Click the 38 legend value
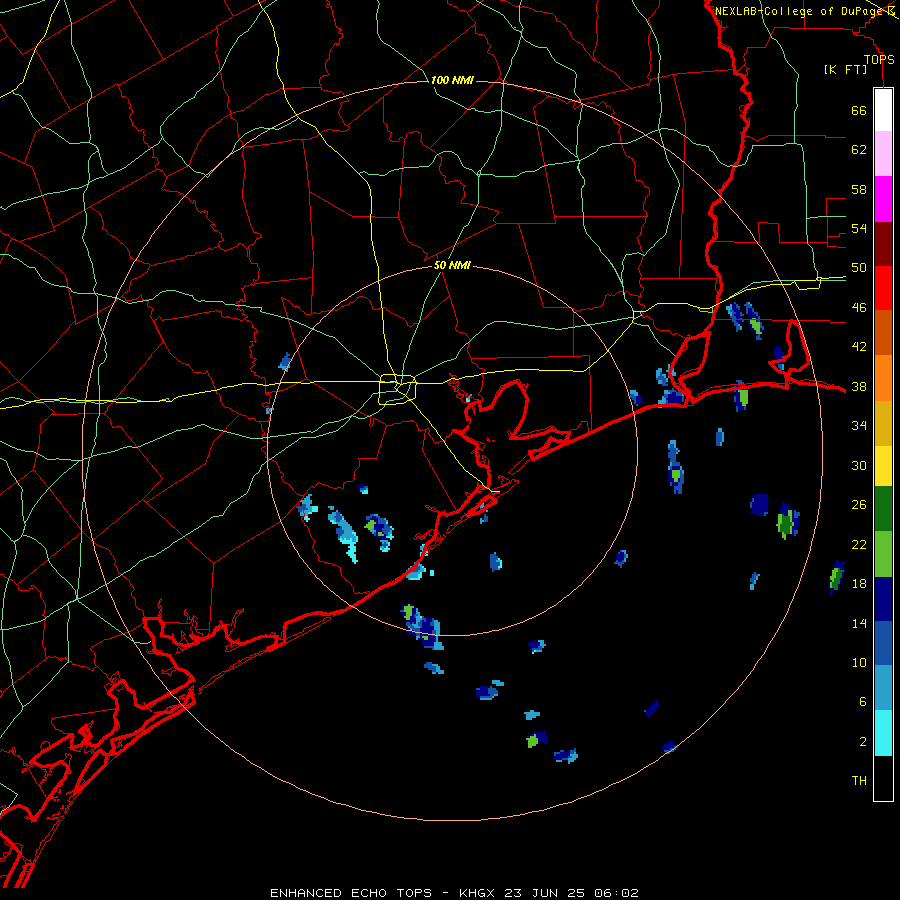 tap(859, 386)
